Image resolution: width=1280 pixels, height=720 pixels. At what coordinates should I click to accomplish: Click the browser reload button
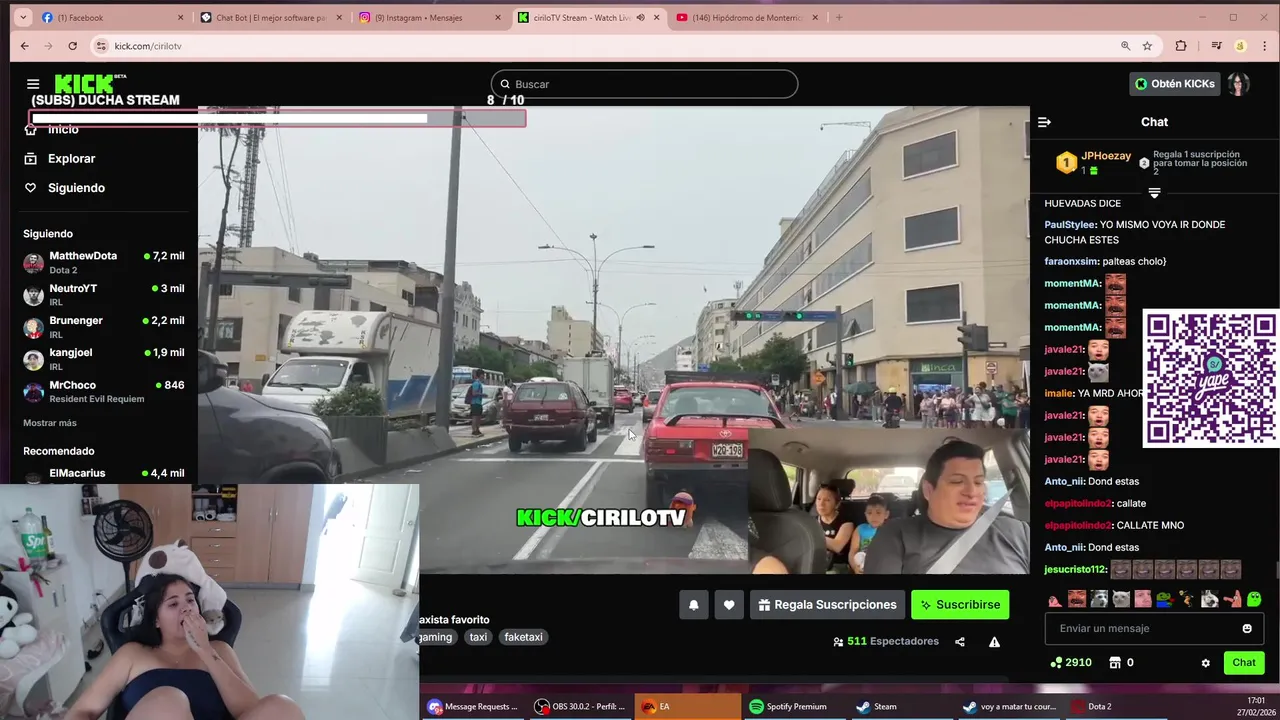click(72, 46)
